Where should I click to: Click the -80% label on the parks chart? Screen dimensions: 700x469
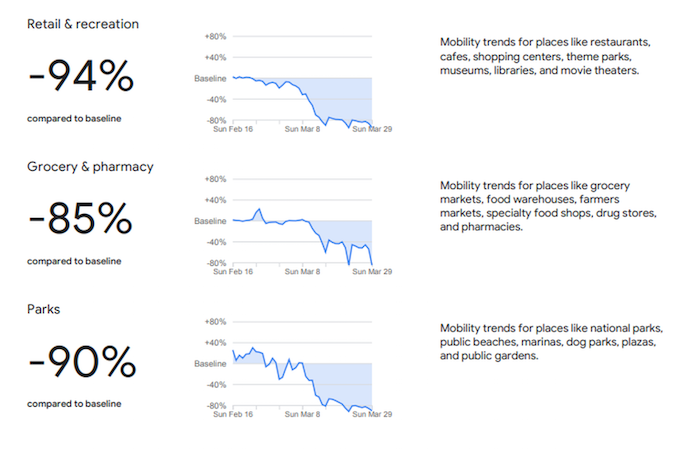click(215, 405)
